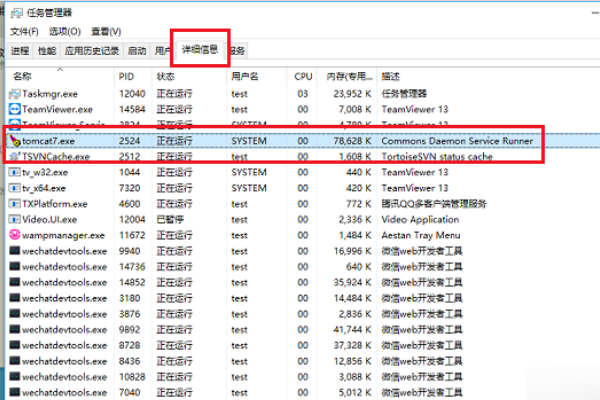
Task: Switch to the 启动 tab
Action: (137, 51)
